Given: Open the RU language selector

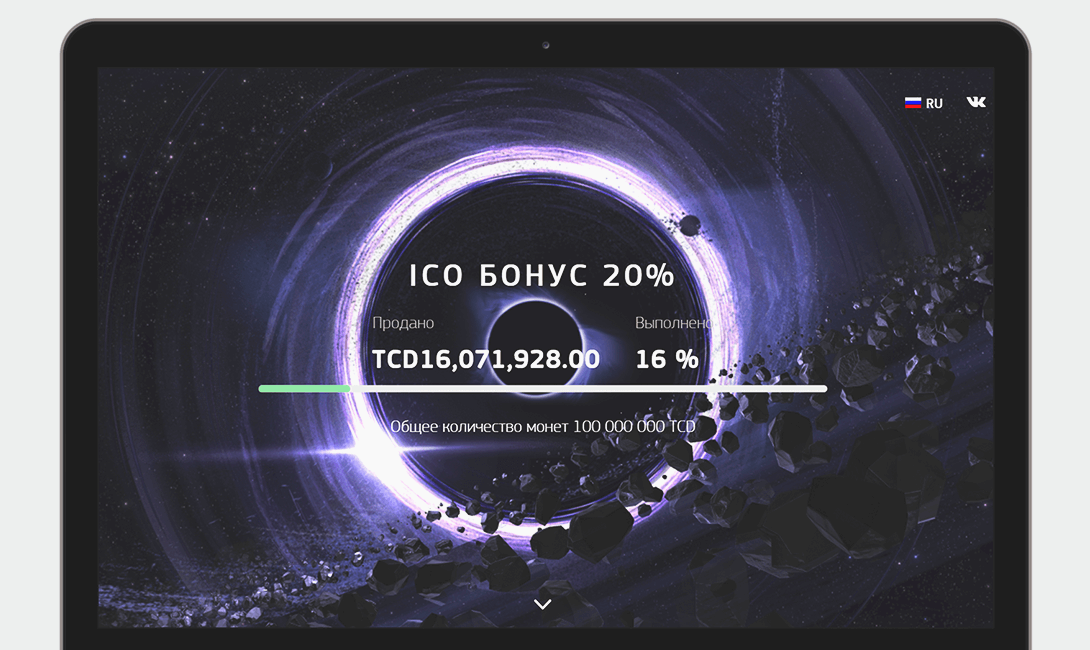Looking at the screenshot, I should coord(924,103).
